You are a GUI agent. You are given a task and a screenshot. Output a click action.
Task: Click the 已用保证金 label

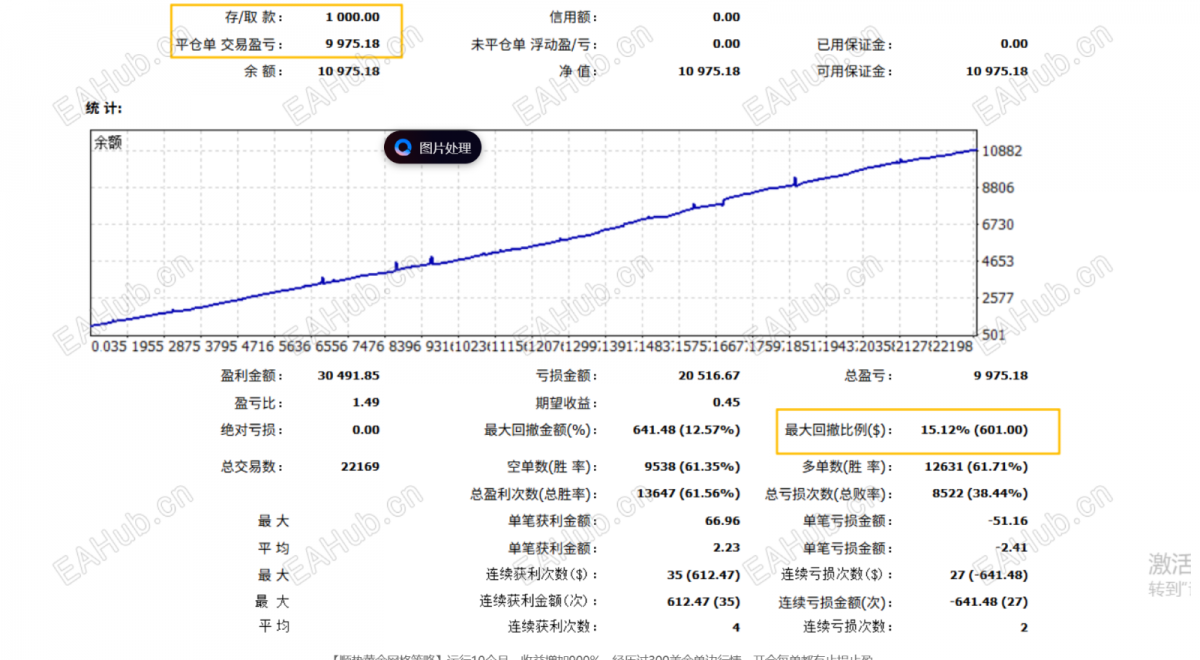855,44
